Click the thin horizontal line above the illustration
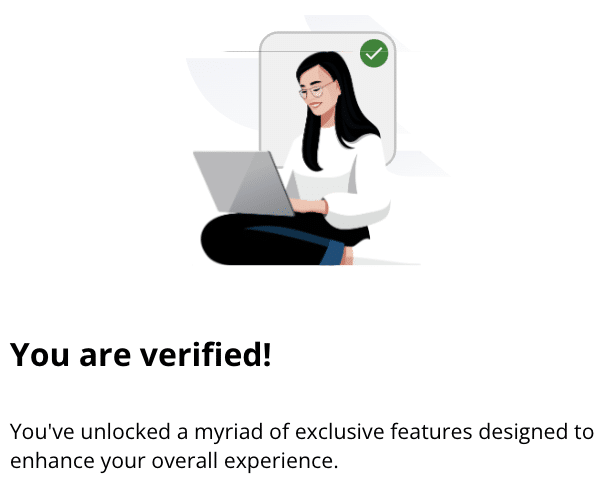 [242, 51]
